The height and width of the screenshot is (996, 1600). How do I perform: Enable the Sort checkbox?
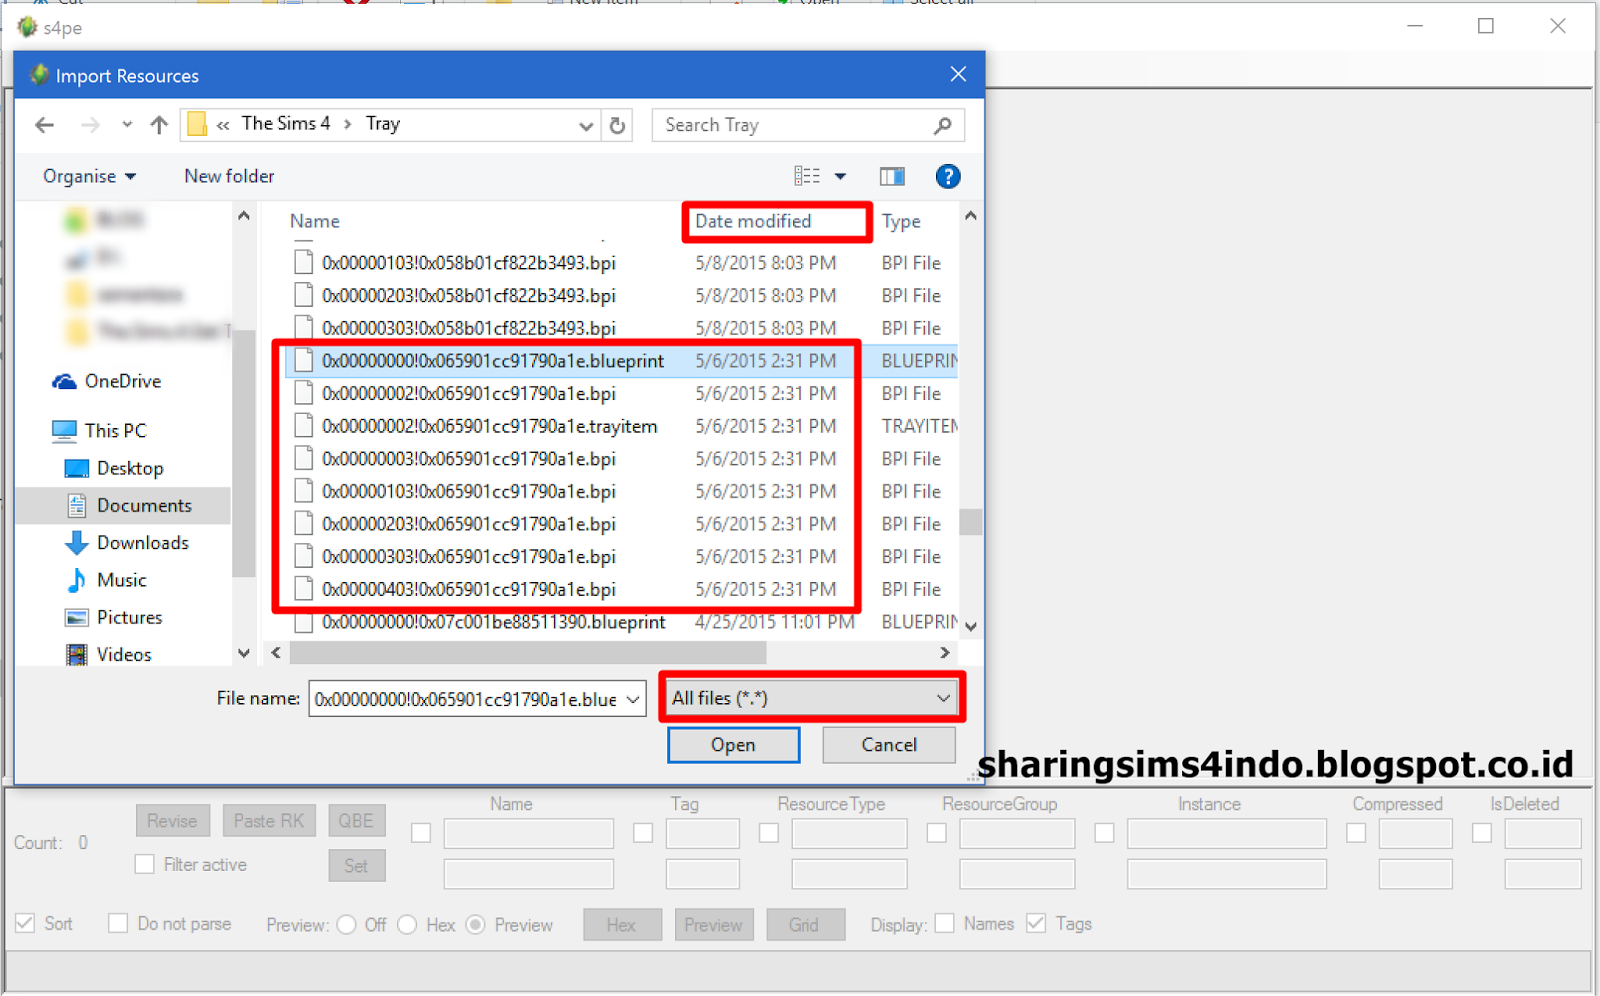pyautogui.click(x=23, y=922)
